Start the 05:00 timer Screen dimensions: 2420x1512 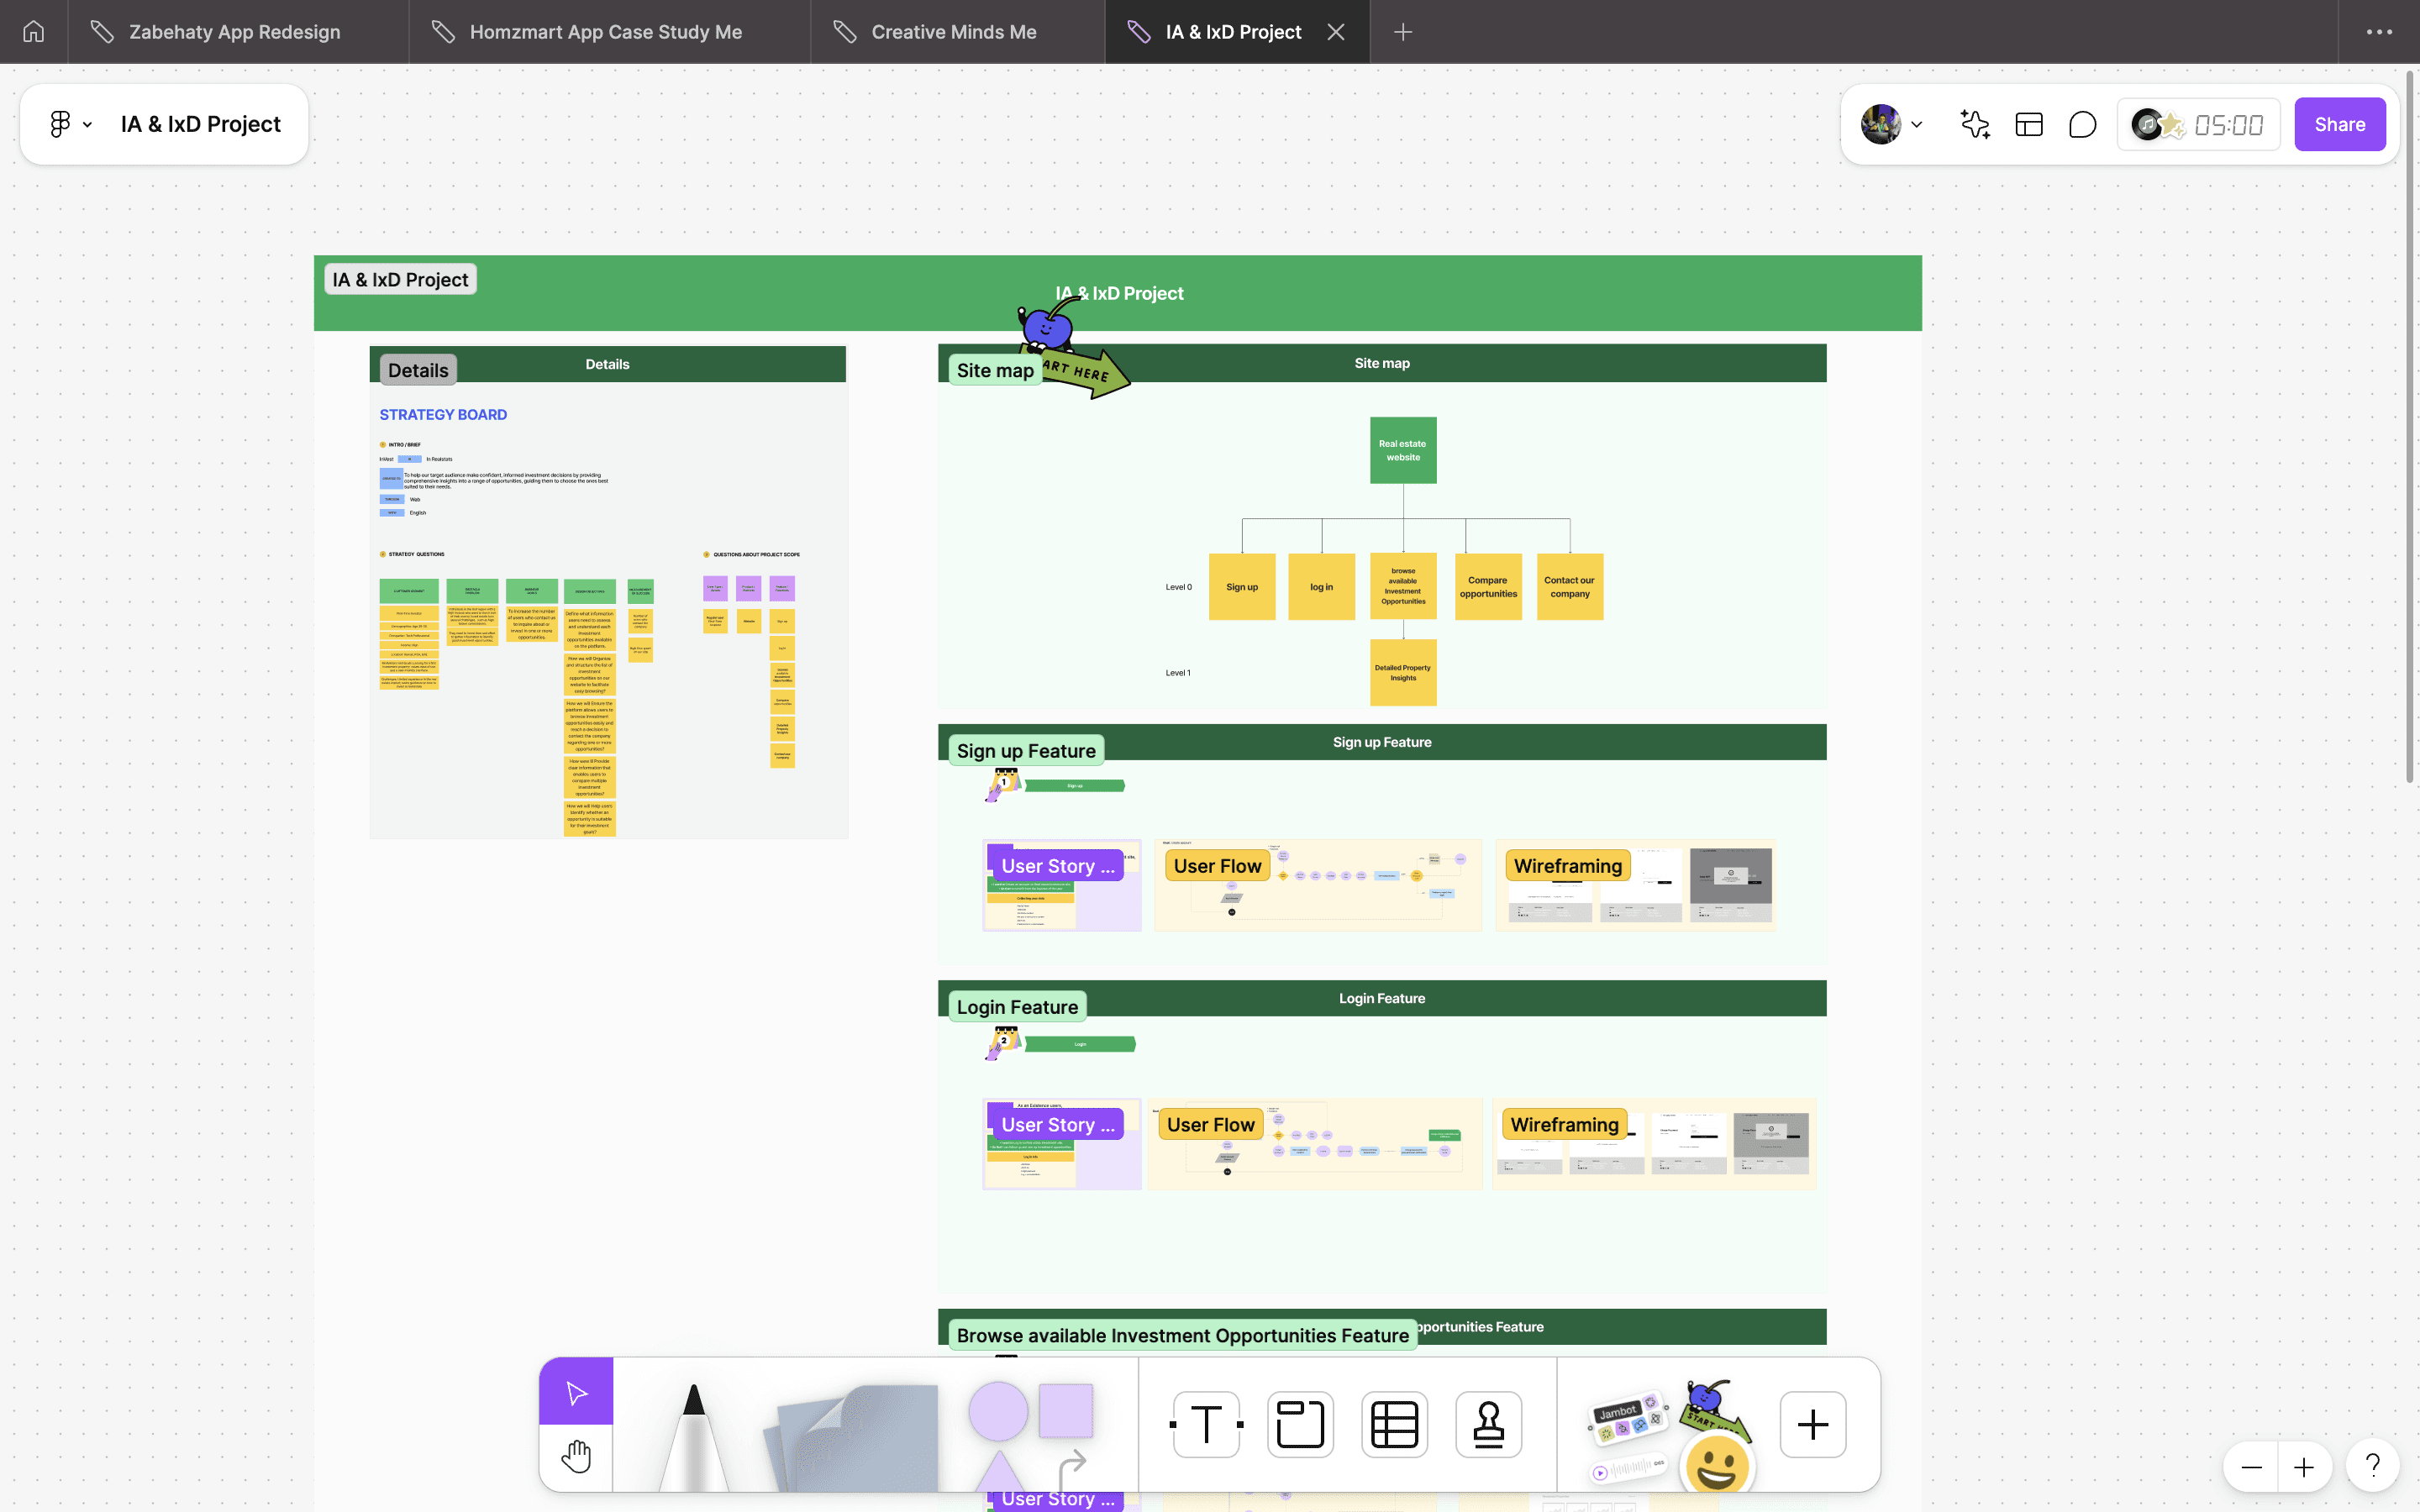(x=2228, y=125)
